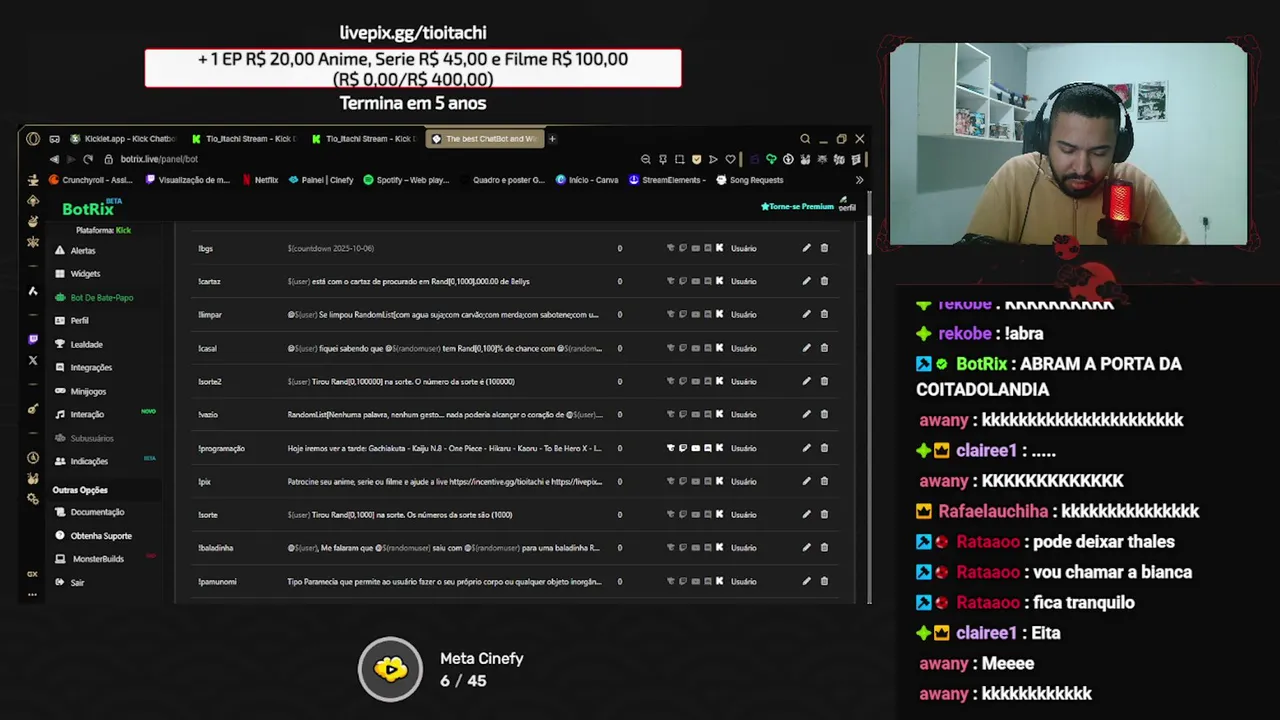This screenshot has height=720, width=1280.
Task: Delete the !programação command
Action: [x=824, y=448]
